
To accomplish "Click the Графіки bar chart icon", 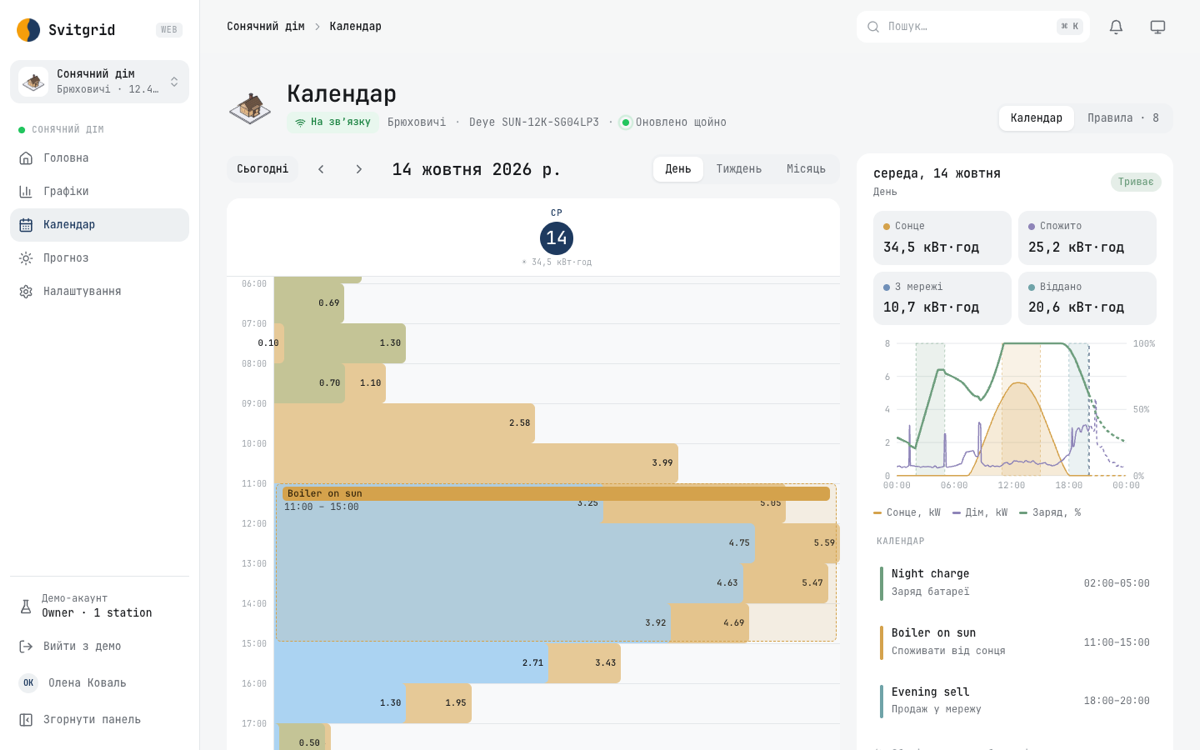I will point(26,191).
